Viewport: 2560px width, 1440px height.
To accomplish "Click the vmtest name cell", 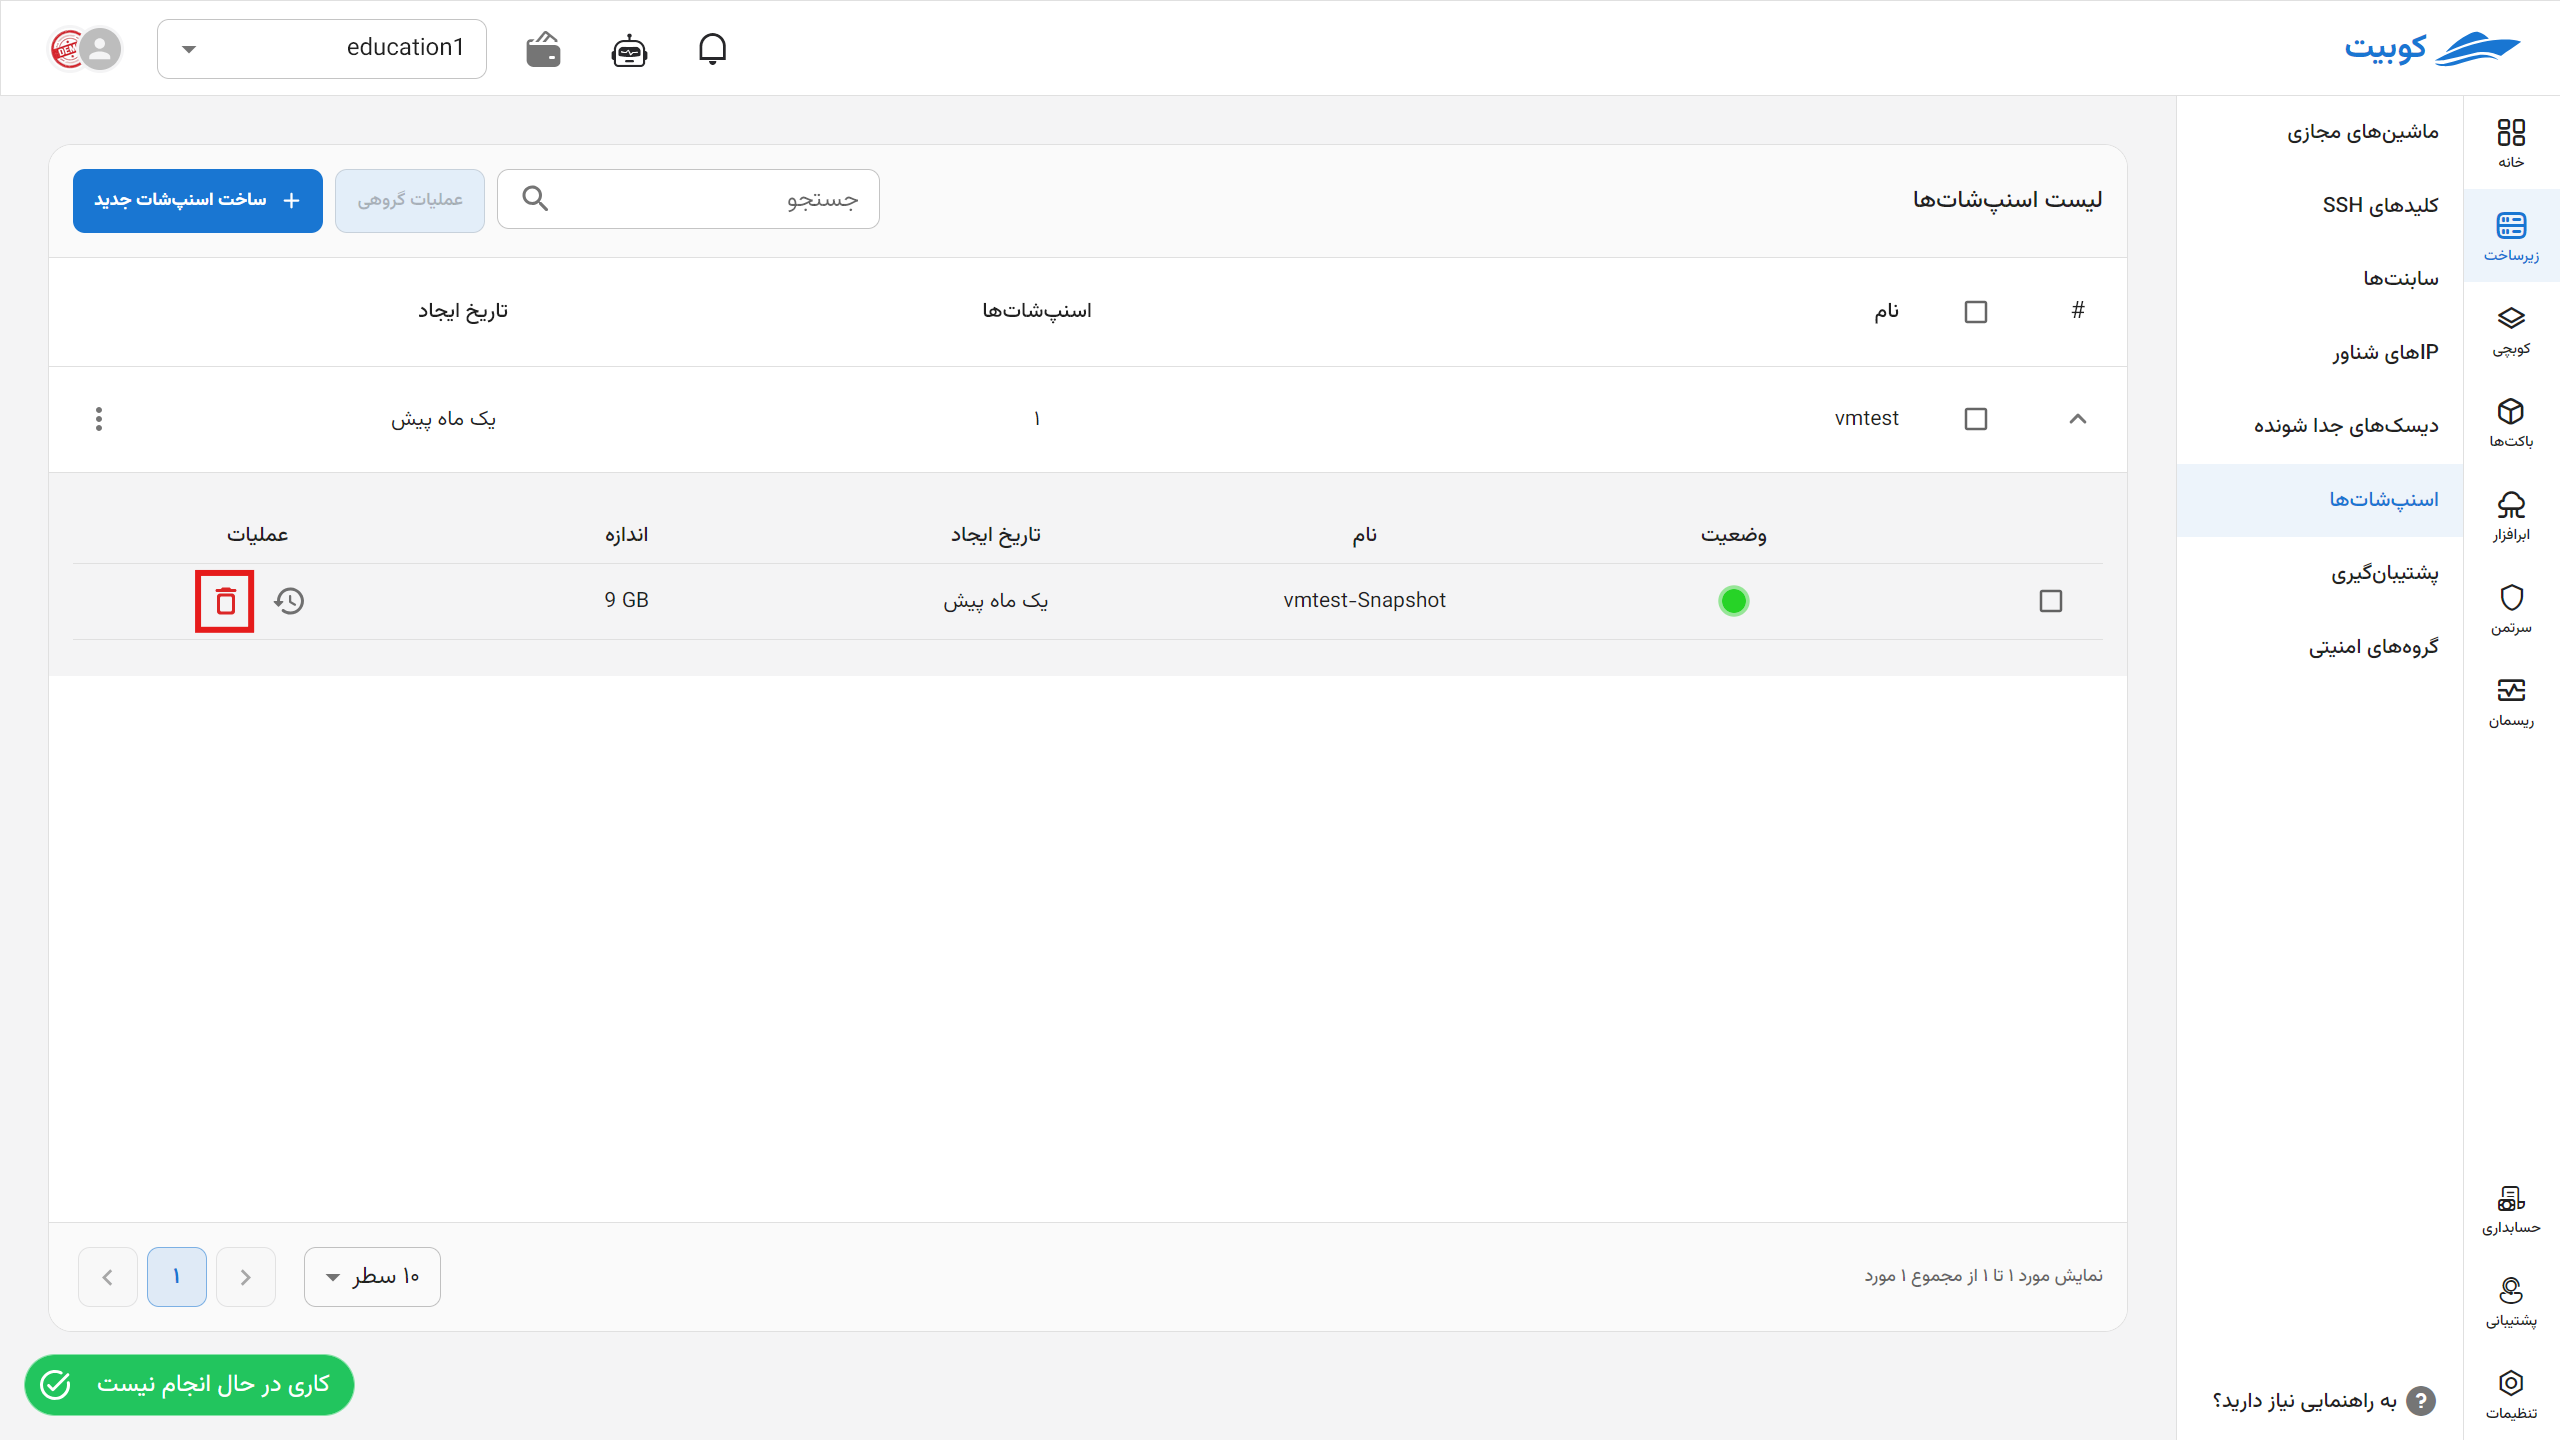I will click(1866, 418).
